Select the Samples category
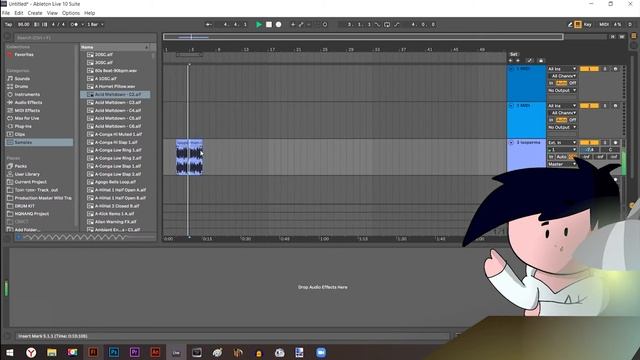 (x=39, y=142)
